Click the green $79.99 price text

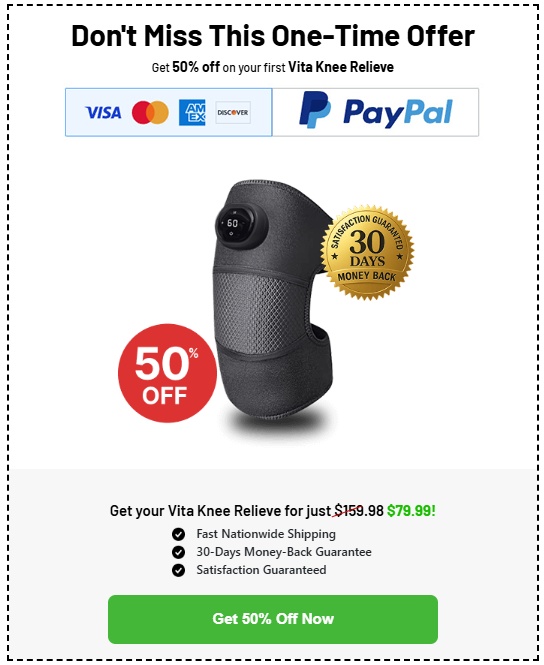point(411,511)
